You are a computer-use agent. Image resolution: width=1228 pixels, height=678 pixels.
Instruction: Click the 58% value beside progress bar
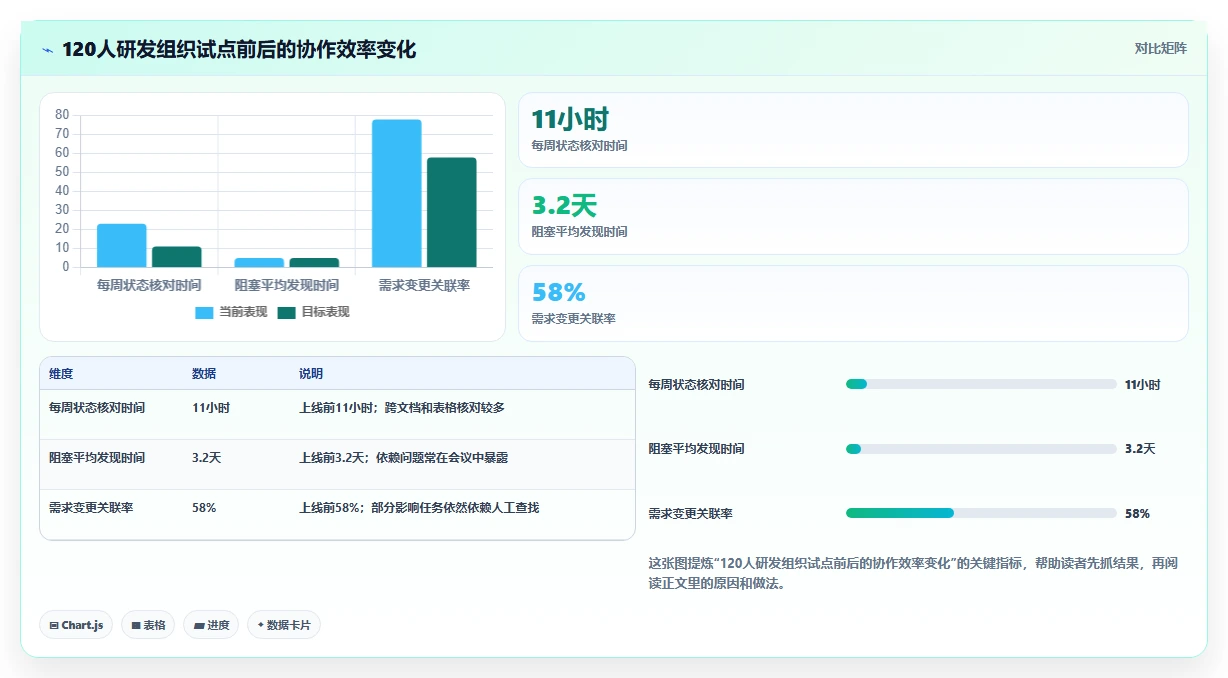pyautogui.click(x=1137, y=513)
